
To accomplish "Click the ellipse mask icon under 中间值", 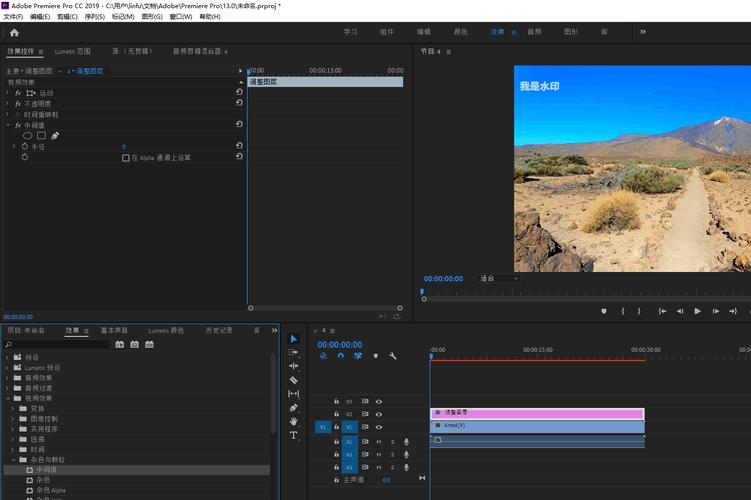I will tap(28, 135).
